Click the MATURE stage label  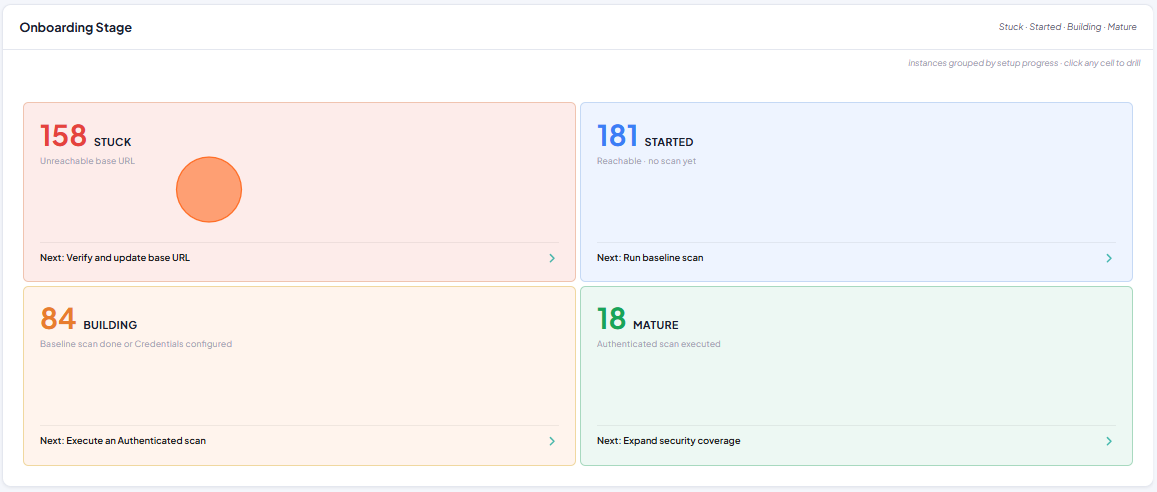(656, 325)
